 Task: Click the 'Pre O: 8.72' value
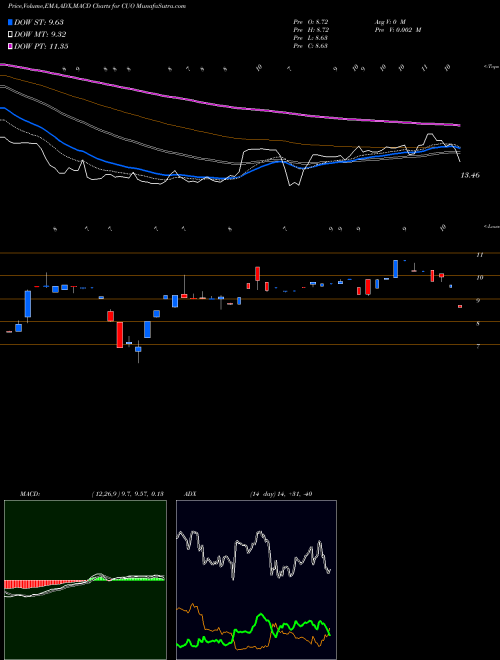pos(311,21)
